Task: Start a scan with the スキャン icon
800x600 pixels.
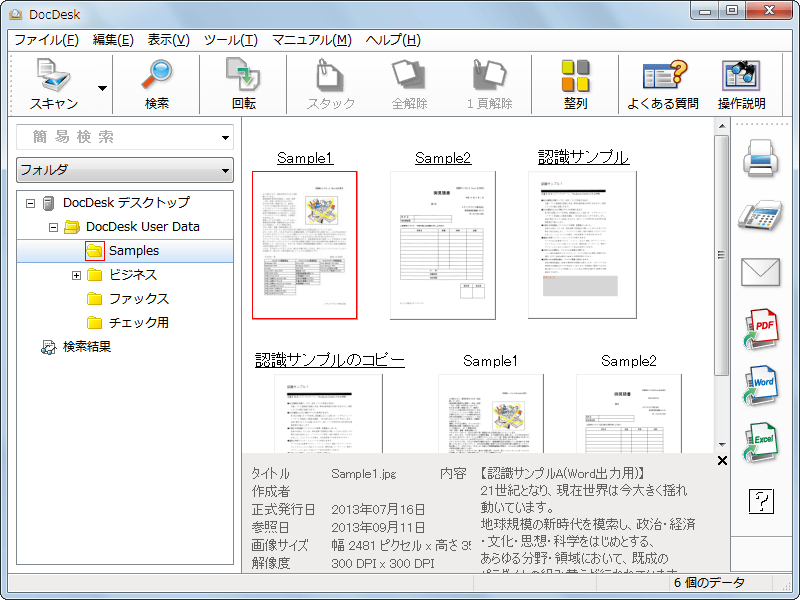Action: point(54,76)
